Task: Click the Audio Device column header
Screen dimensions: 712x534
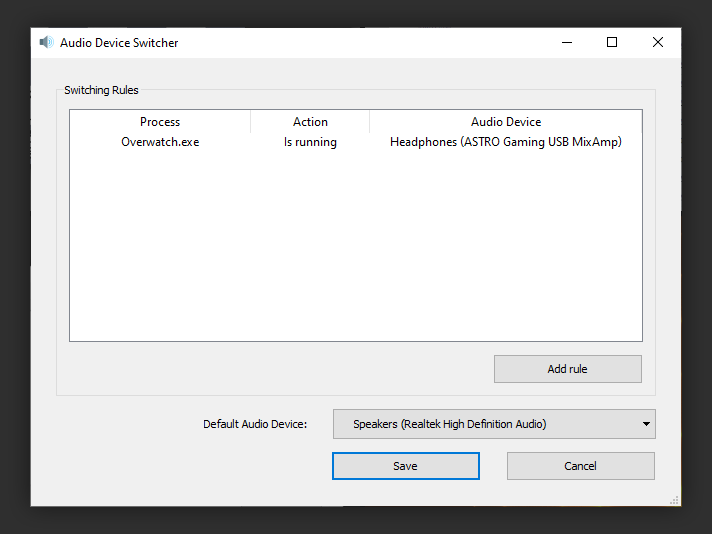Action: [x=506, y=122]
